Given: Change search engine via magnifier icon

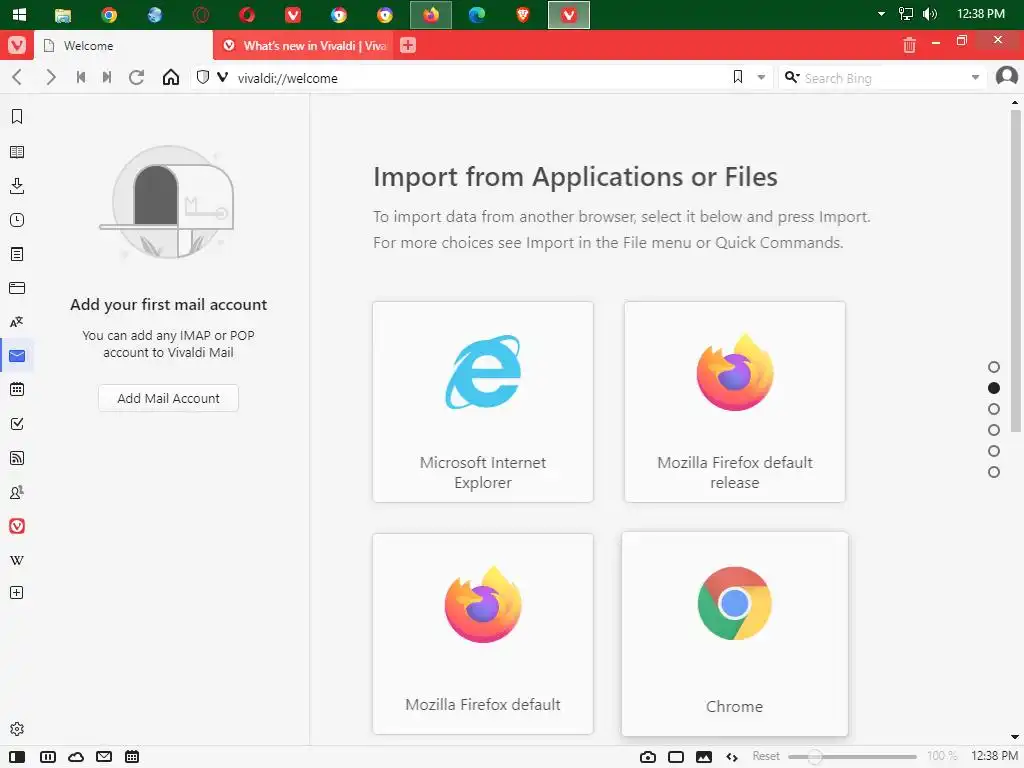Looking at the screenshot, I should (792, 77).
